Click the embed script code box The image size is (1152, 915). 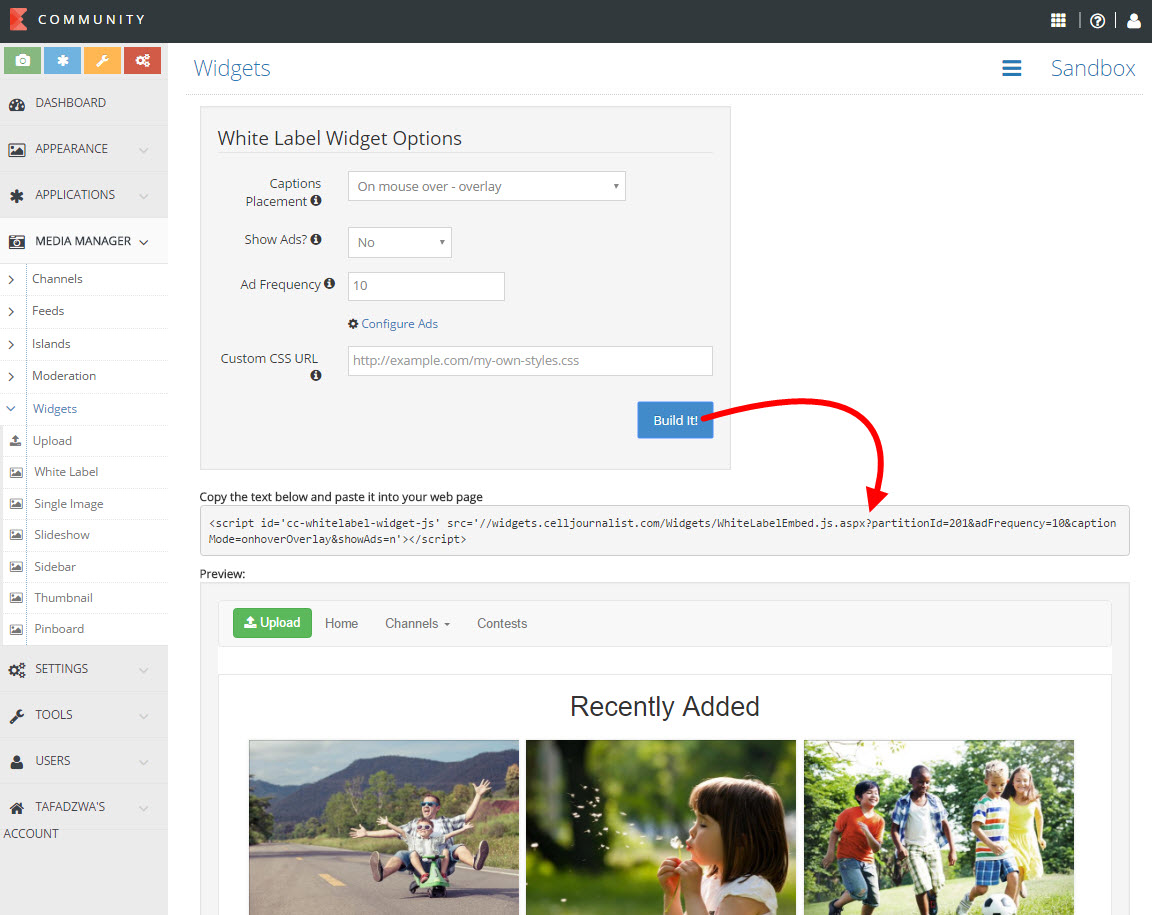(664, 531)
